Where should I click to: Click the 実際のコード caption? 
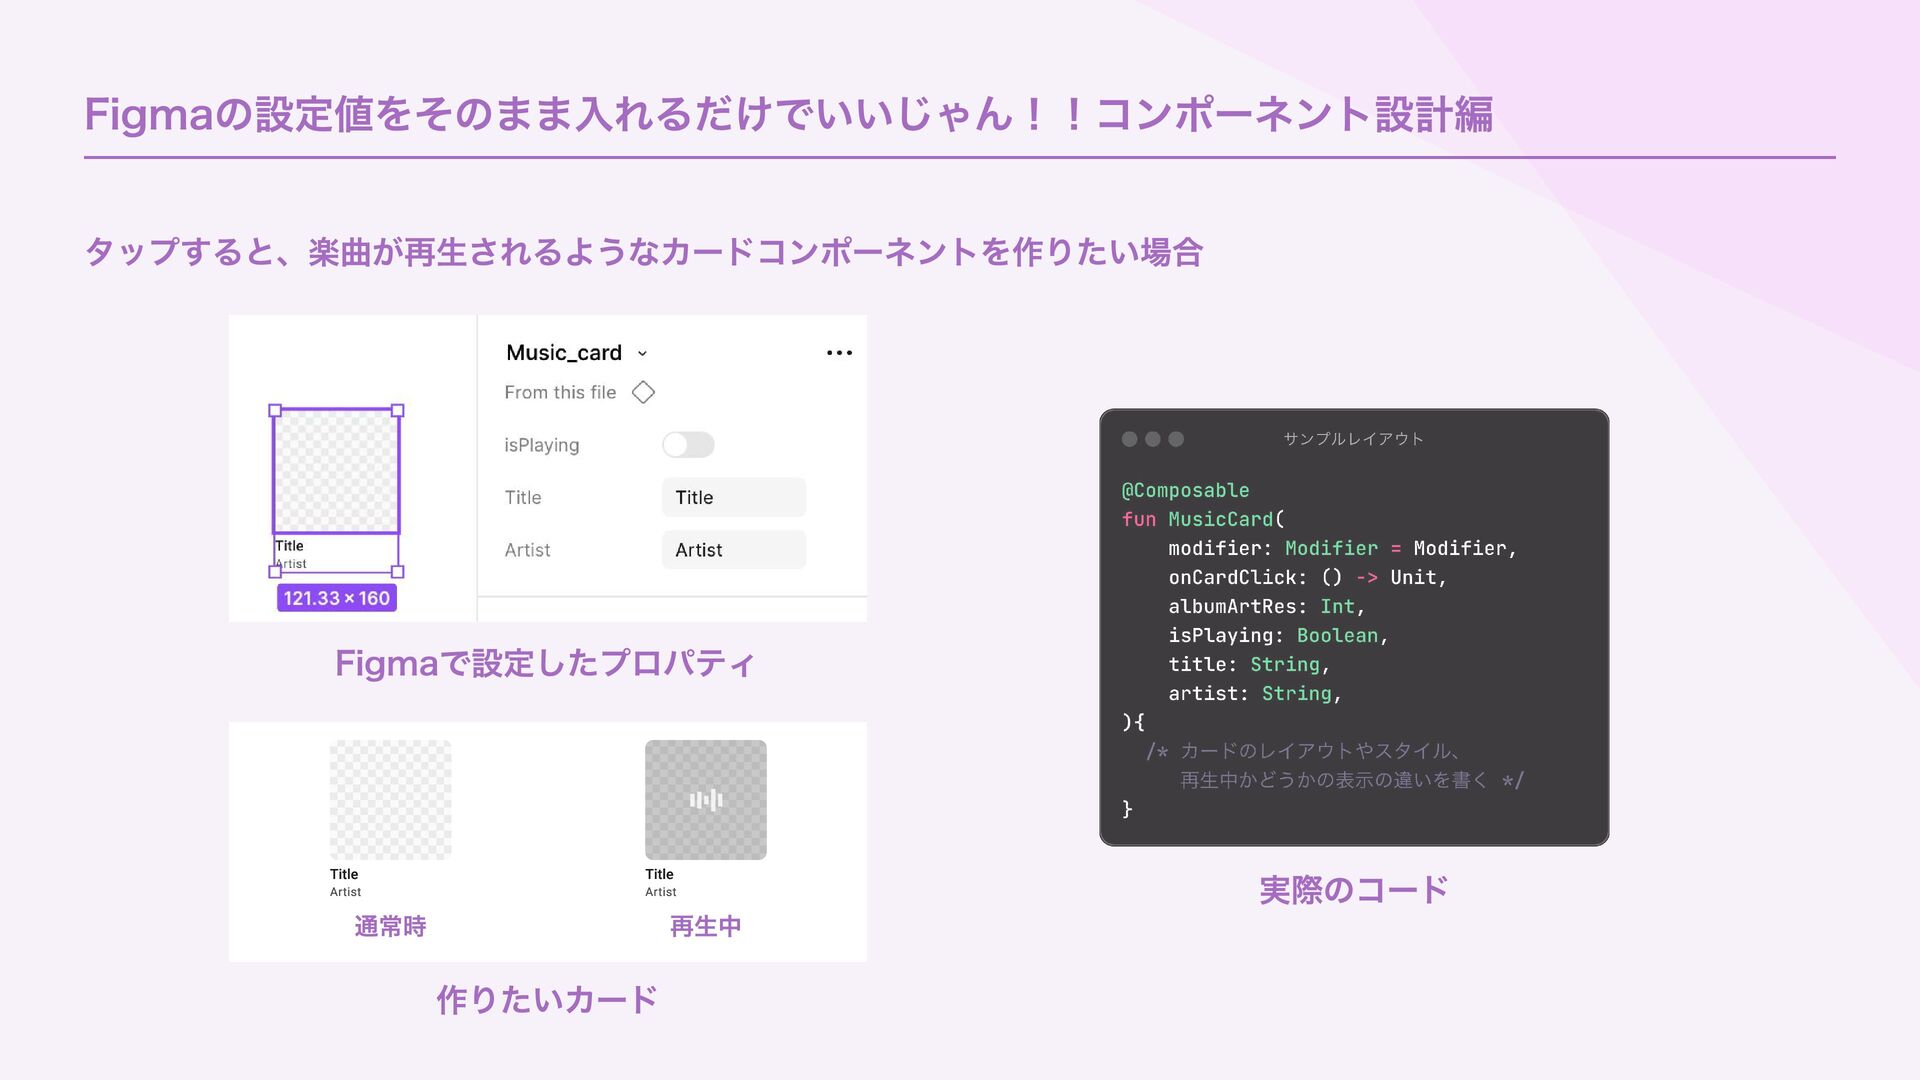(x=1354, y=889)
